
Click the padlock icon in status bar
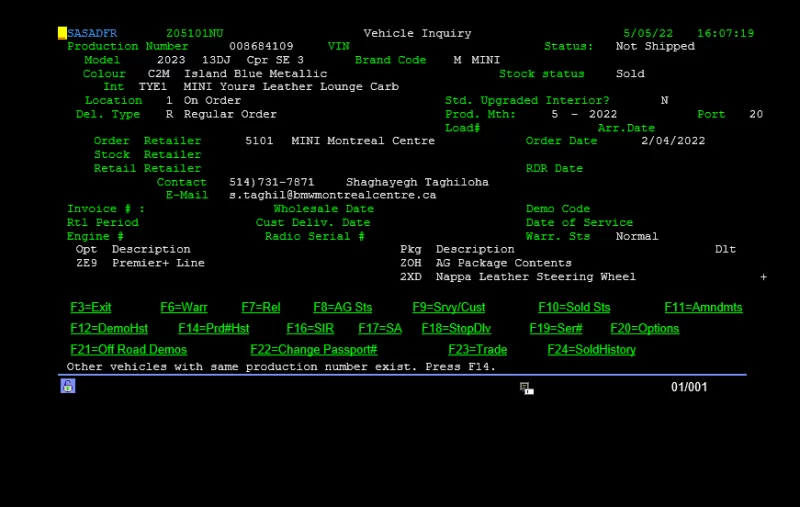[x=68, y=386]
